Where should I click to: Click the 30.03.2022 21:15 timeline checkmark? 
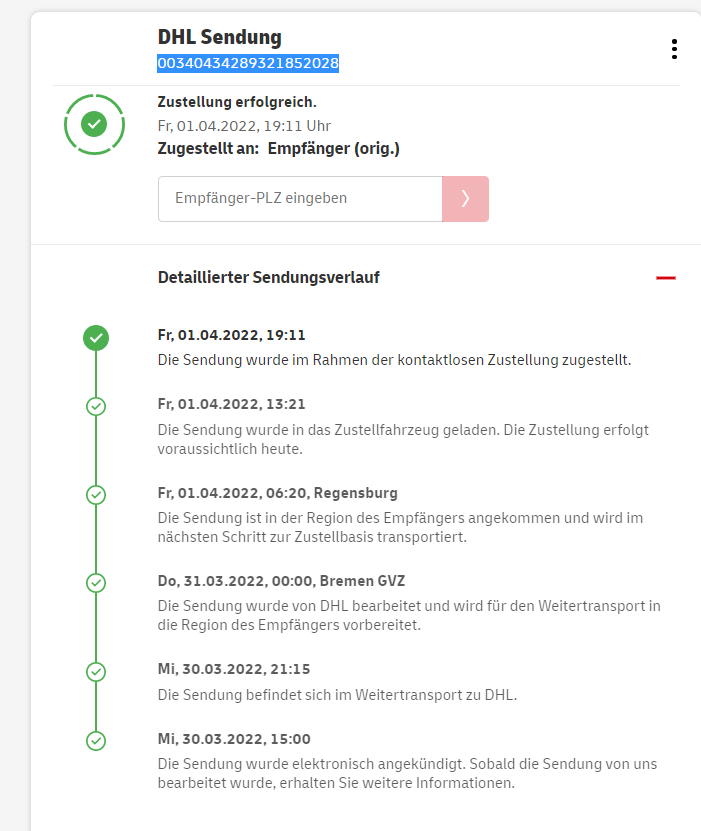click(96, 671)
